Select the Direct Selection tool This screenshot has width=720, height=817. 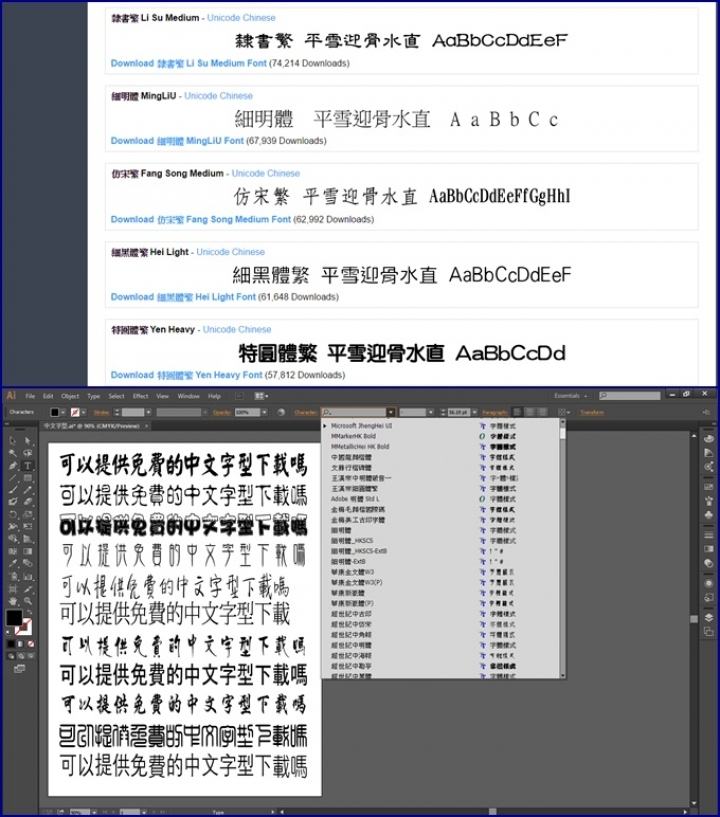[x=28, y=440]
